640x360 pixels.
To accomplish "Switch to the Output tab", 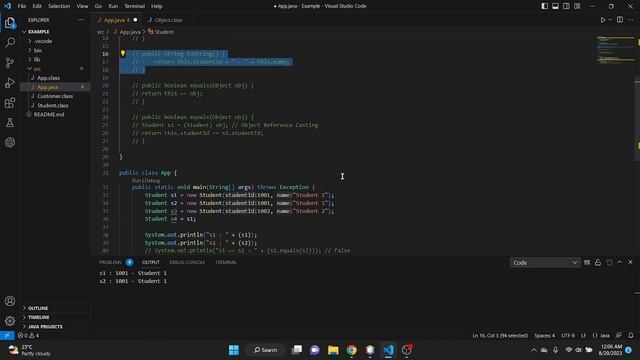I will coord(151,262).
